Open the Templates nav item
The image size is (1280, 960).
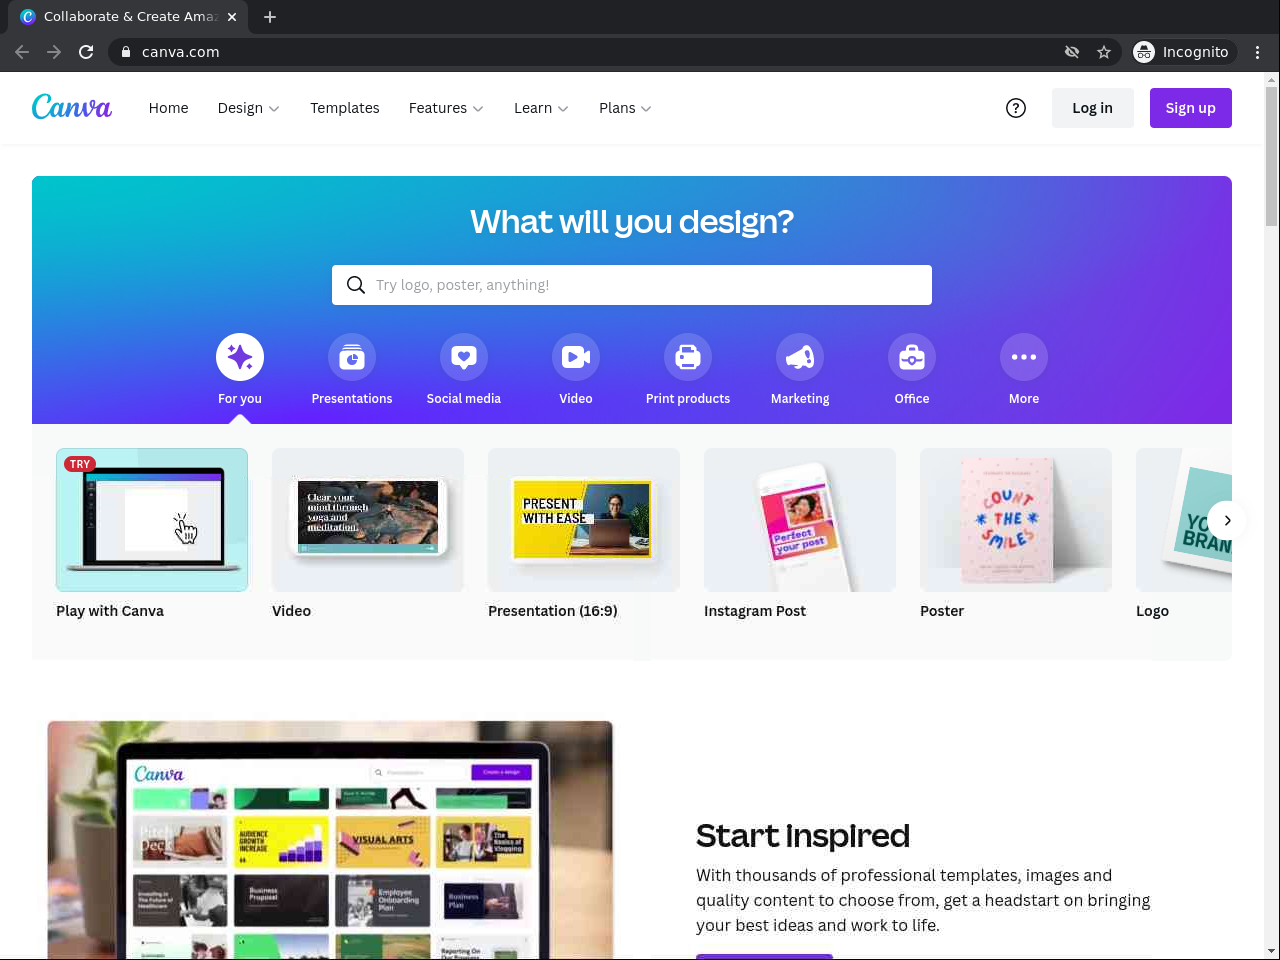tap(345, 108)
